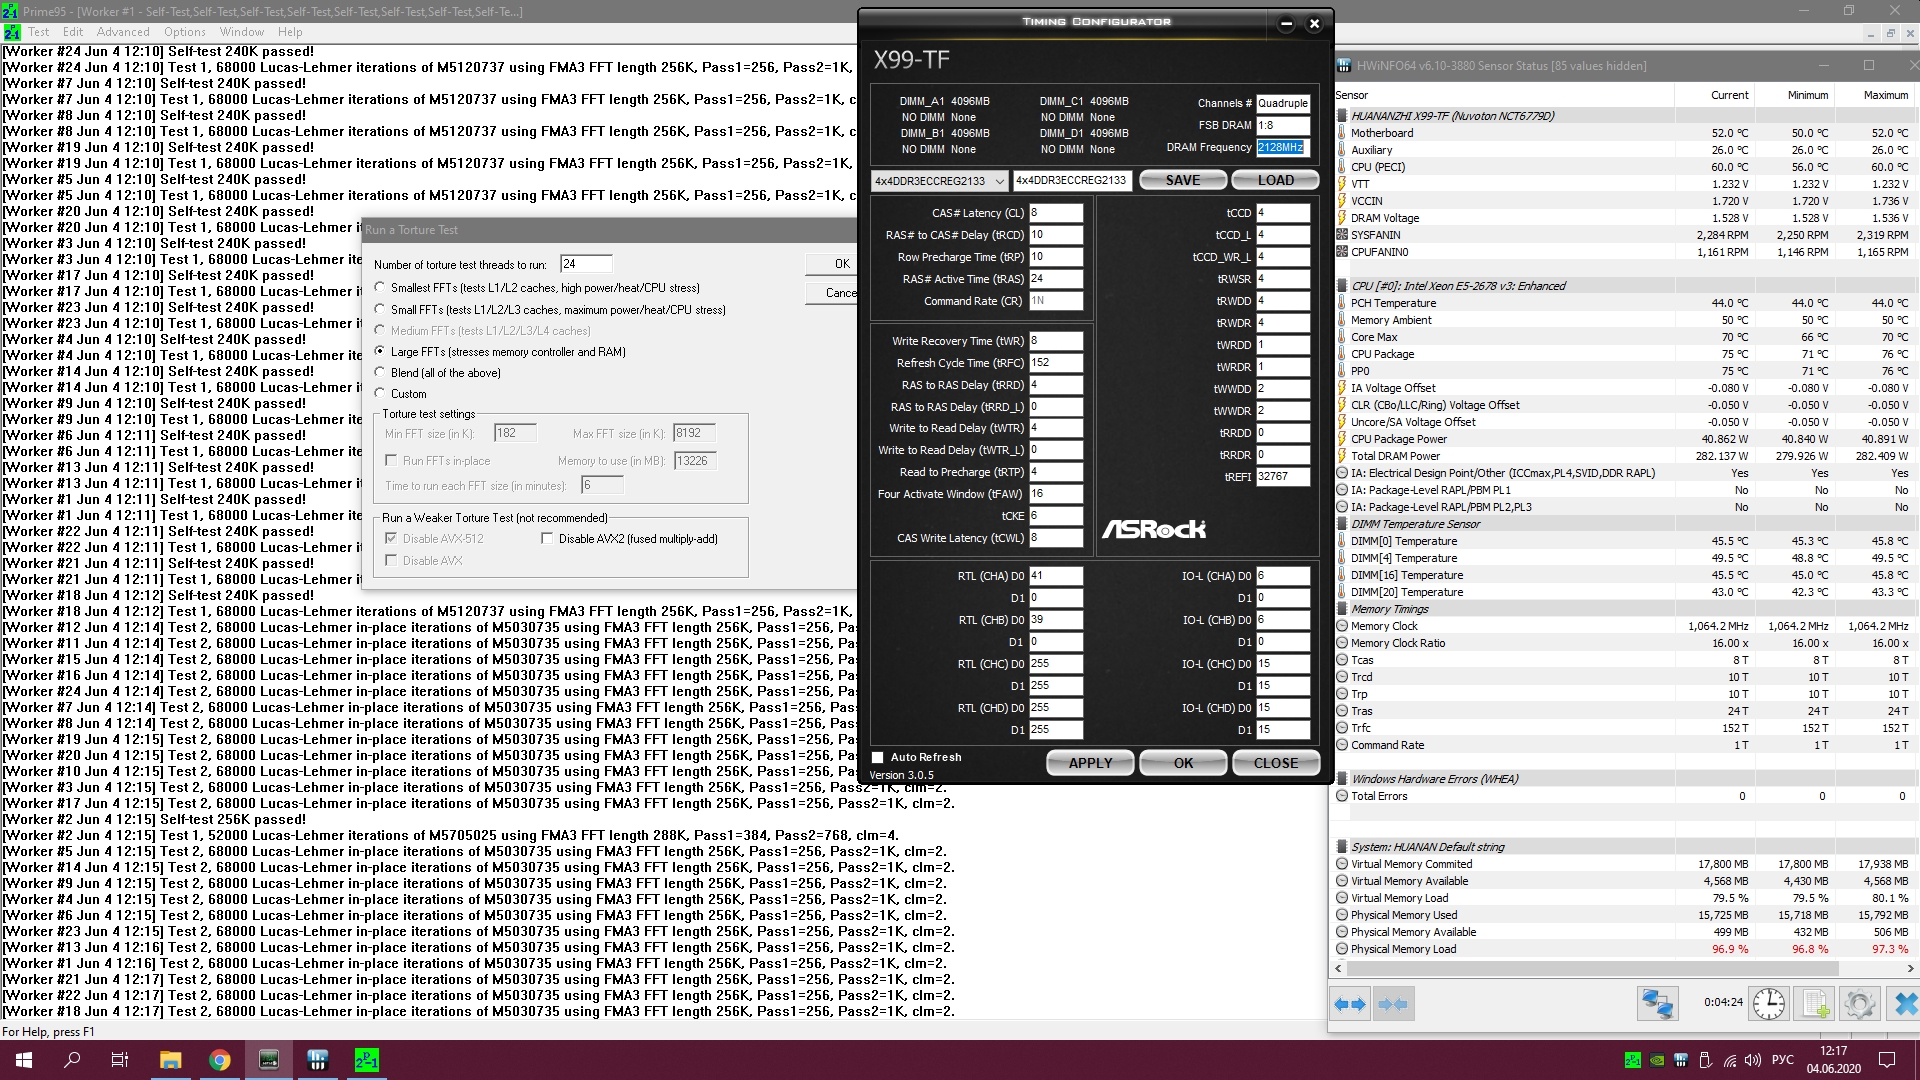
Task: Open HWiNFO remote network monitoring icon
Action: pyautogui.click(x=1657, y=1004)
